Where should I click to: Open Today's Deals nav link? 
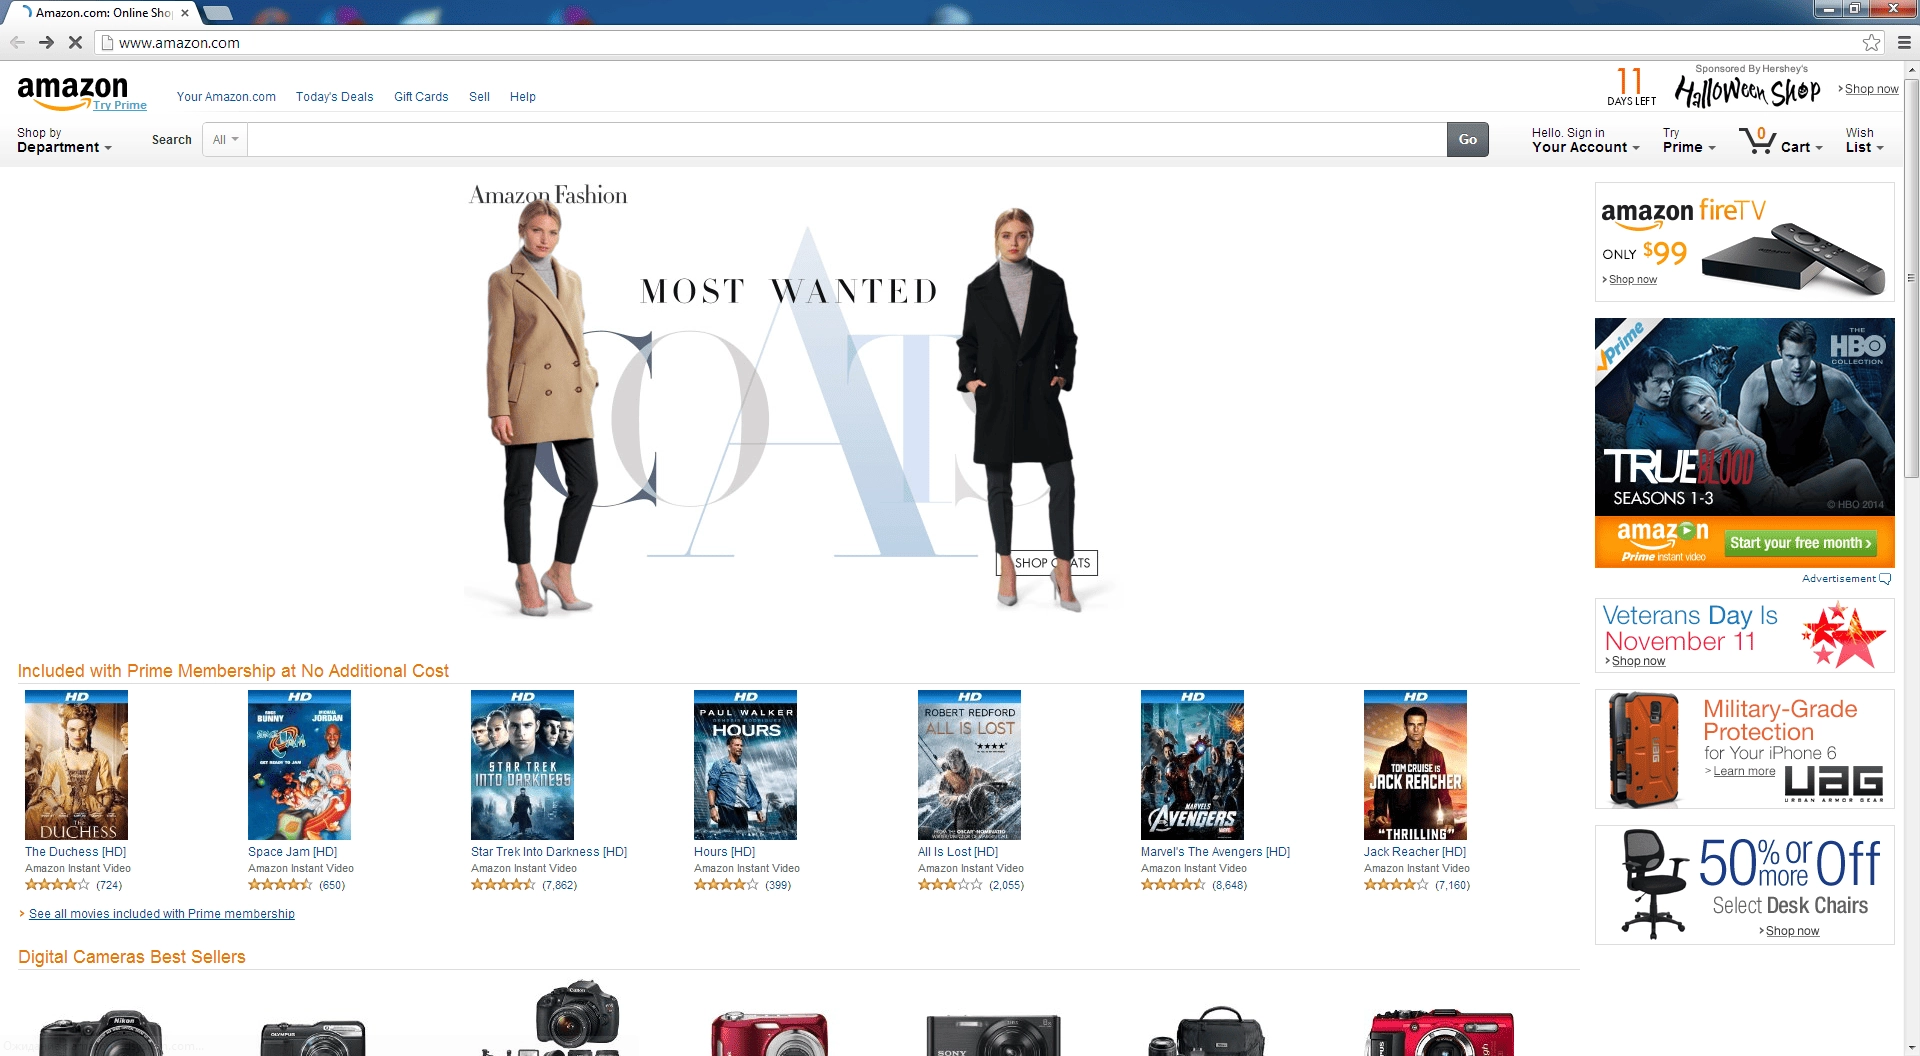[334, 97]
